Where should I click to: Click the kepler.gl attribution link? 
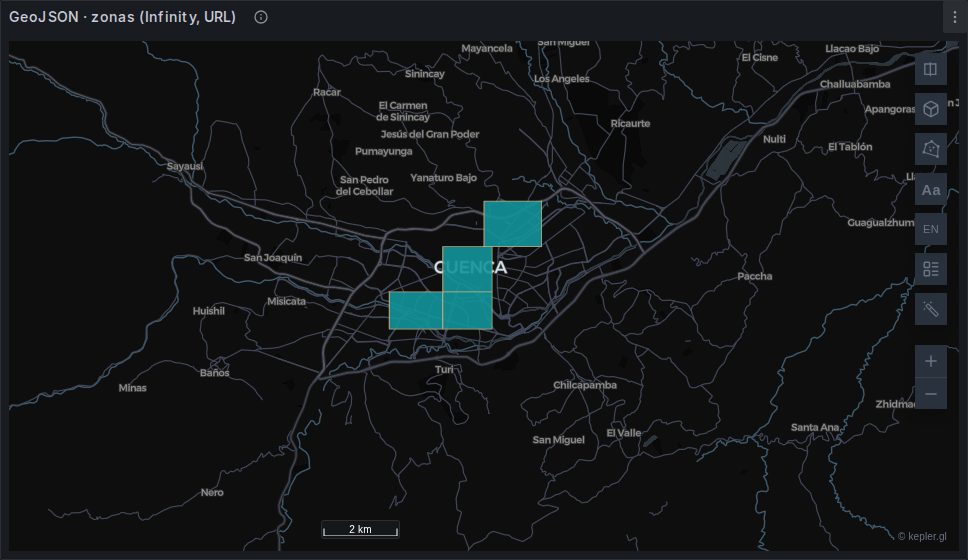coord(922,536)
